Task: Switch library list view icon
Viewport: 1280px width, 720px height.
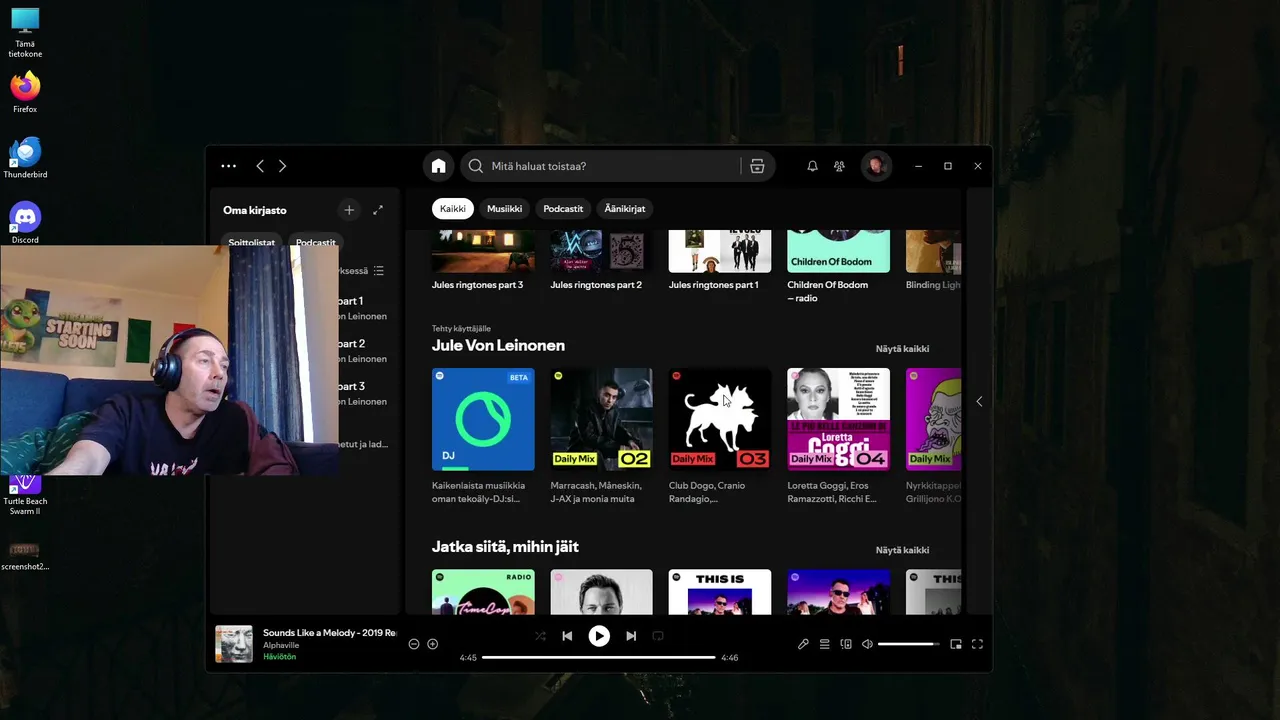Action: coord(378,271)
